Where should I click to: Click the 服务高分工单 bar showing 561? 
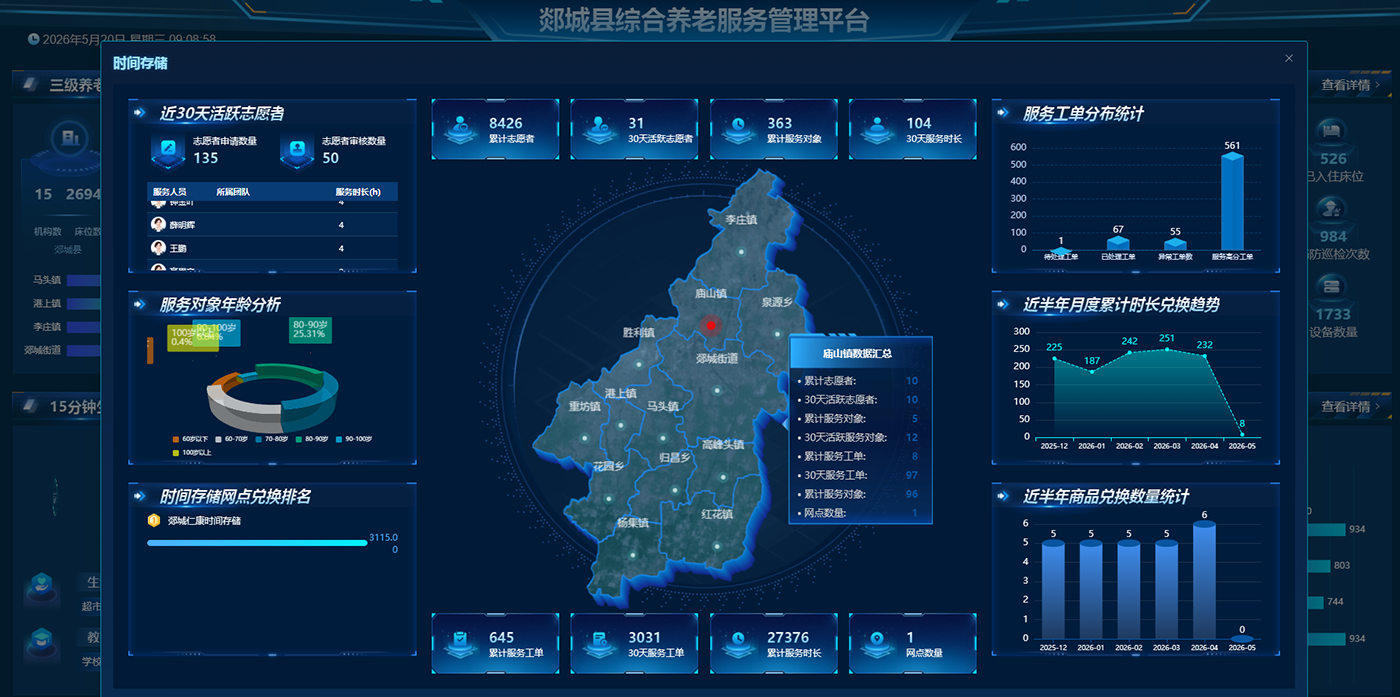pos(1232,201)
